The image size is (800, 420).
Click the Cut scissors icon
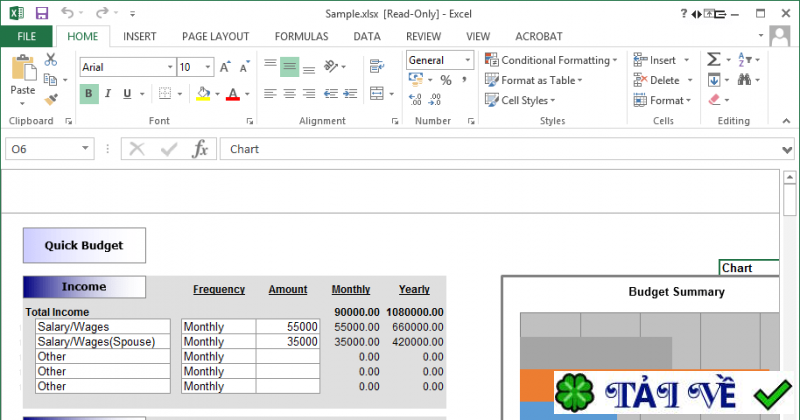pyautogui.click(x=51, y=60)
